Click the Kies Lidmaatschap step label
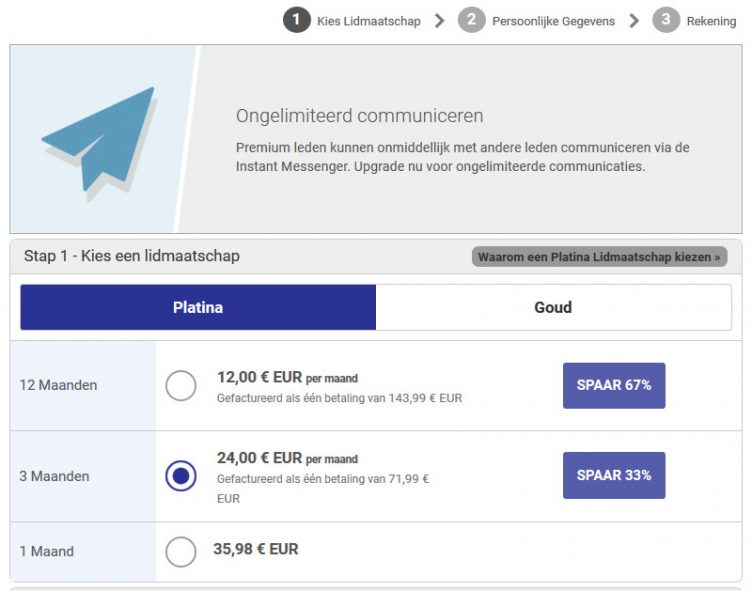The width and height of the screenshot is (752, 591). [x=369, y=21]
